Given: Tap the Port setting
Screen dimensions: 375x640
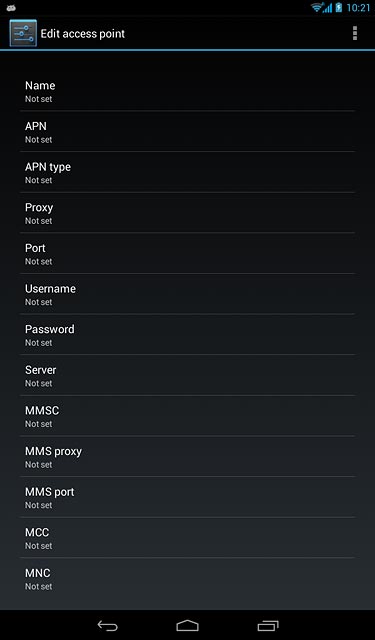Looking at the screenshot, I should pos(187,253).
